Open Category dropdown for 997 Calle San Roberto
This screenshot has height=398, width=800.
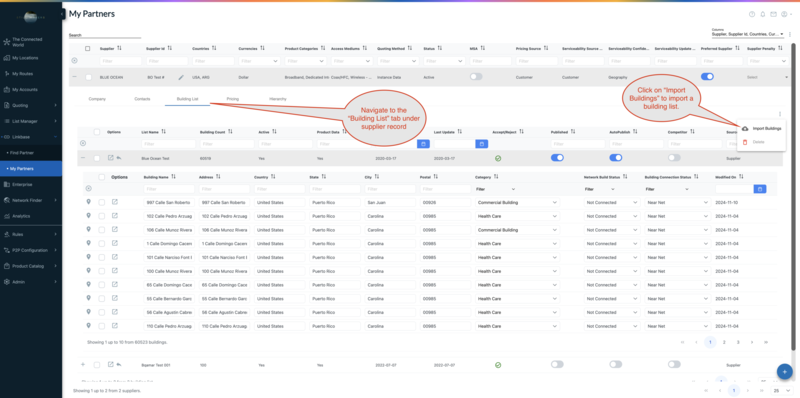pos(517,203)
